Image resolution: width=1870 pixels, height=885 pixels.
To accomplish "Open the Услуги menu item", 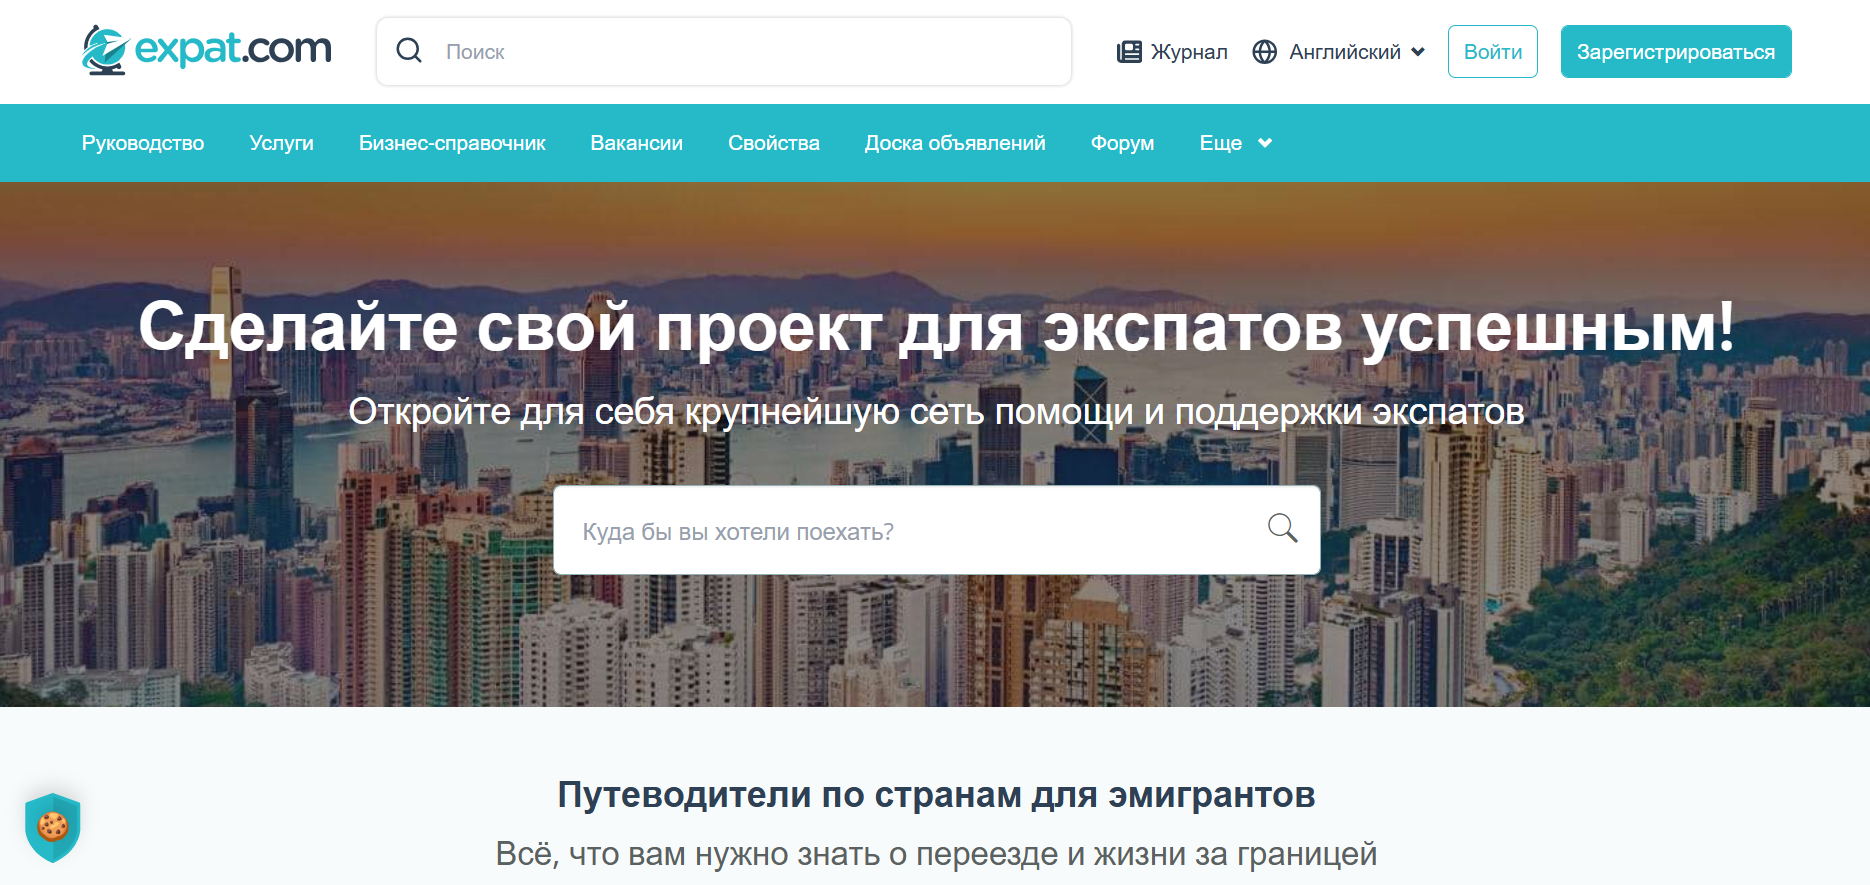I will coord(281,143).
